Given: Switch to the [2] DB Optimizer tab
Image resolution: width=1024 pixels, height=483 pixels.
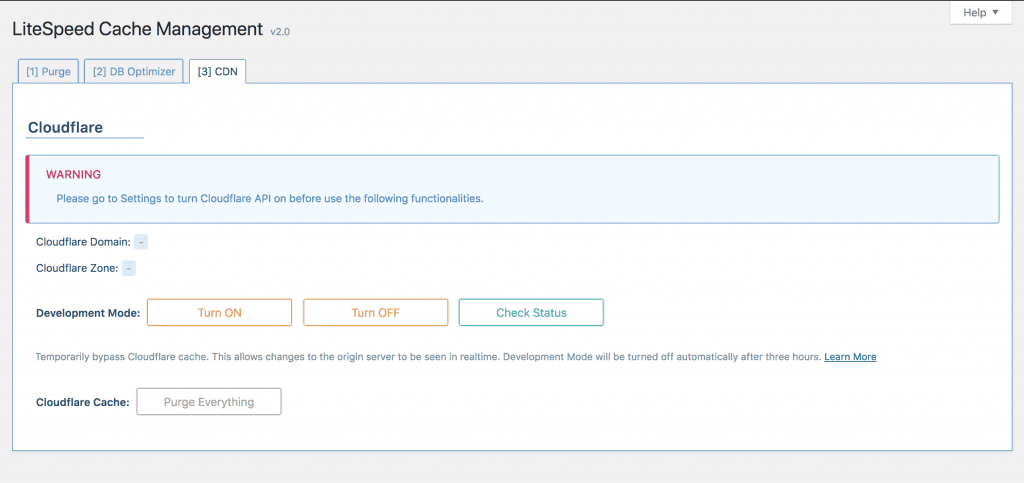Looking at the screenshot, I should [x=134, y=72].
